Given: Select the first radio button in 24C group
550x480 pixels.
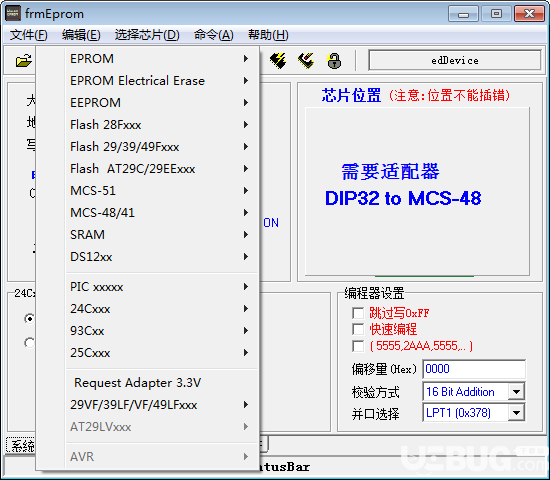Looking at the screenshot, I should pos(29,319).
